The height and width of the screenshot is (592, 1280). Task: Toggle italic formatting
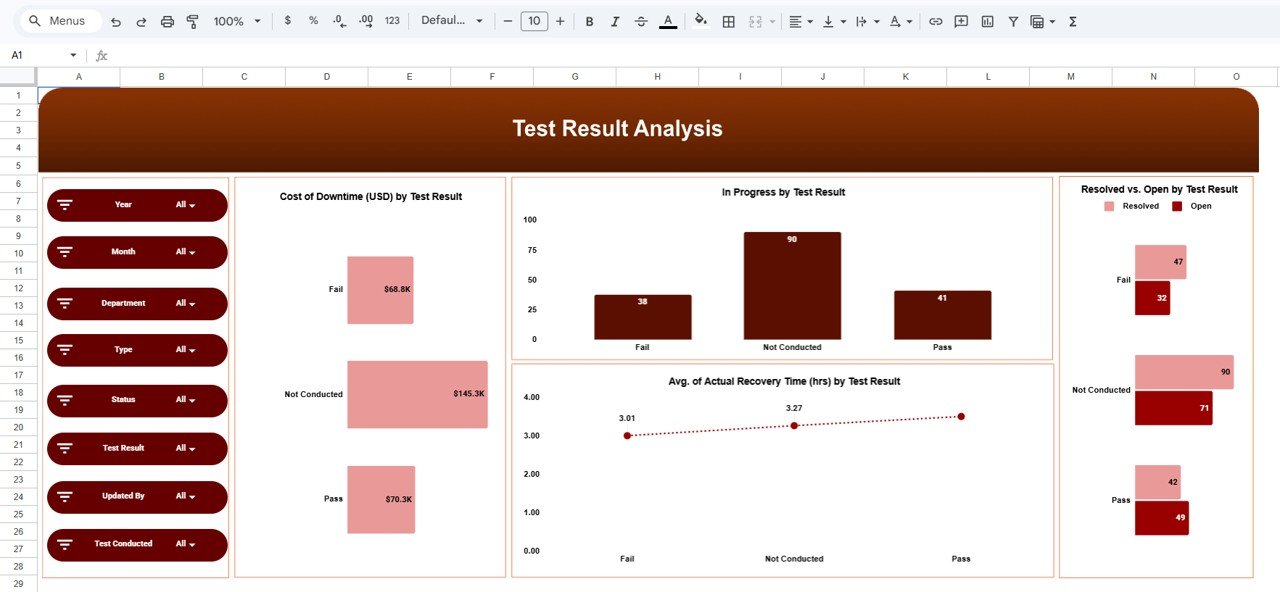[x=615, y=20]
